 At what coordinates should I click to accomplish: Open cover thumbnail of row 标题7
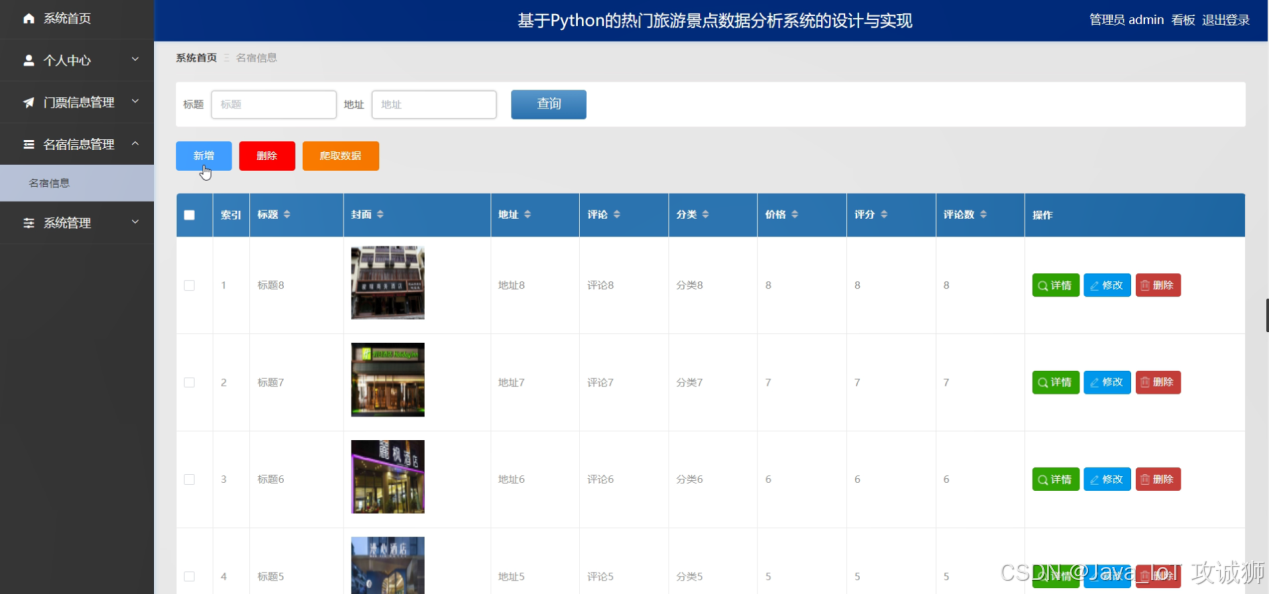point(388,380)
